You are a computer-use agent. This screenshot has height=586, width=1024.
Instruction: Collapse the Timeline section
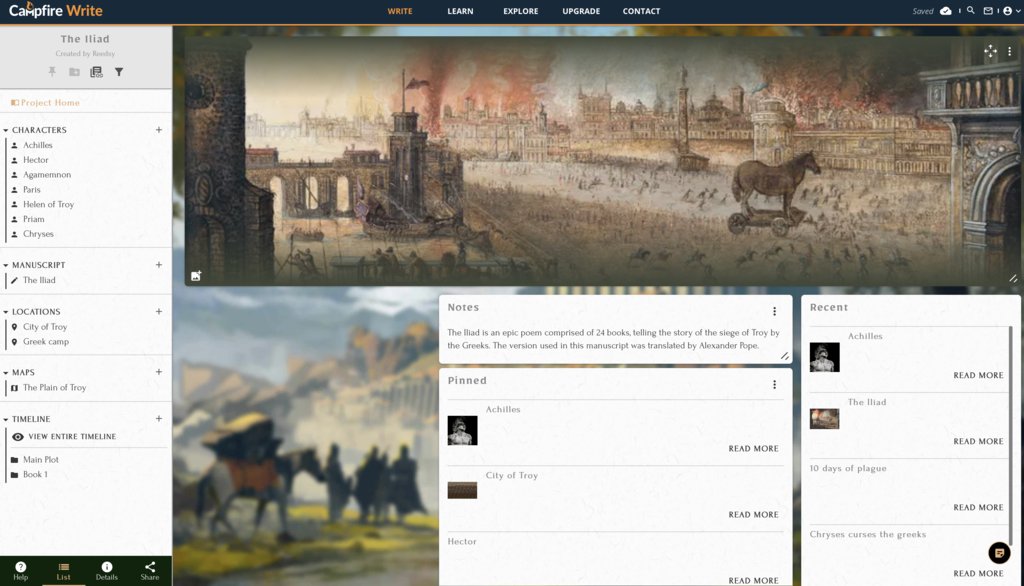6,419
